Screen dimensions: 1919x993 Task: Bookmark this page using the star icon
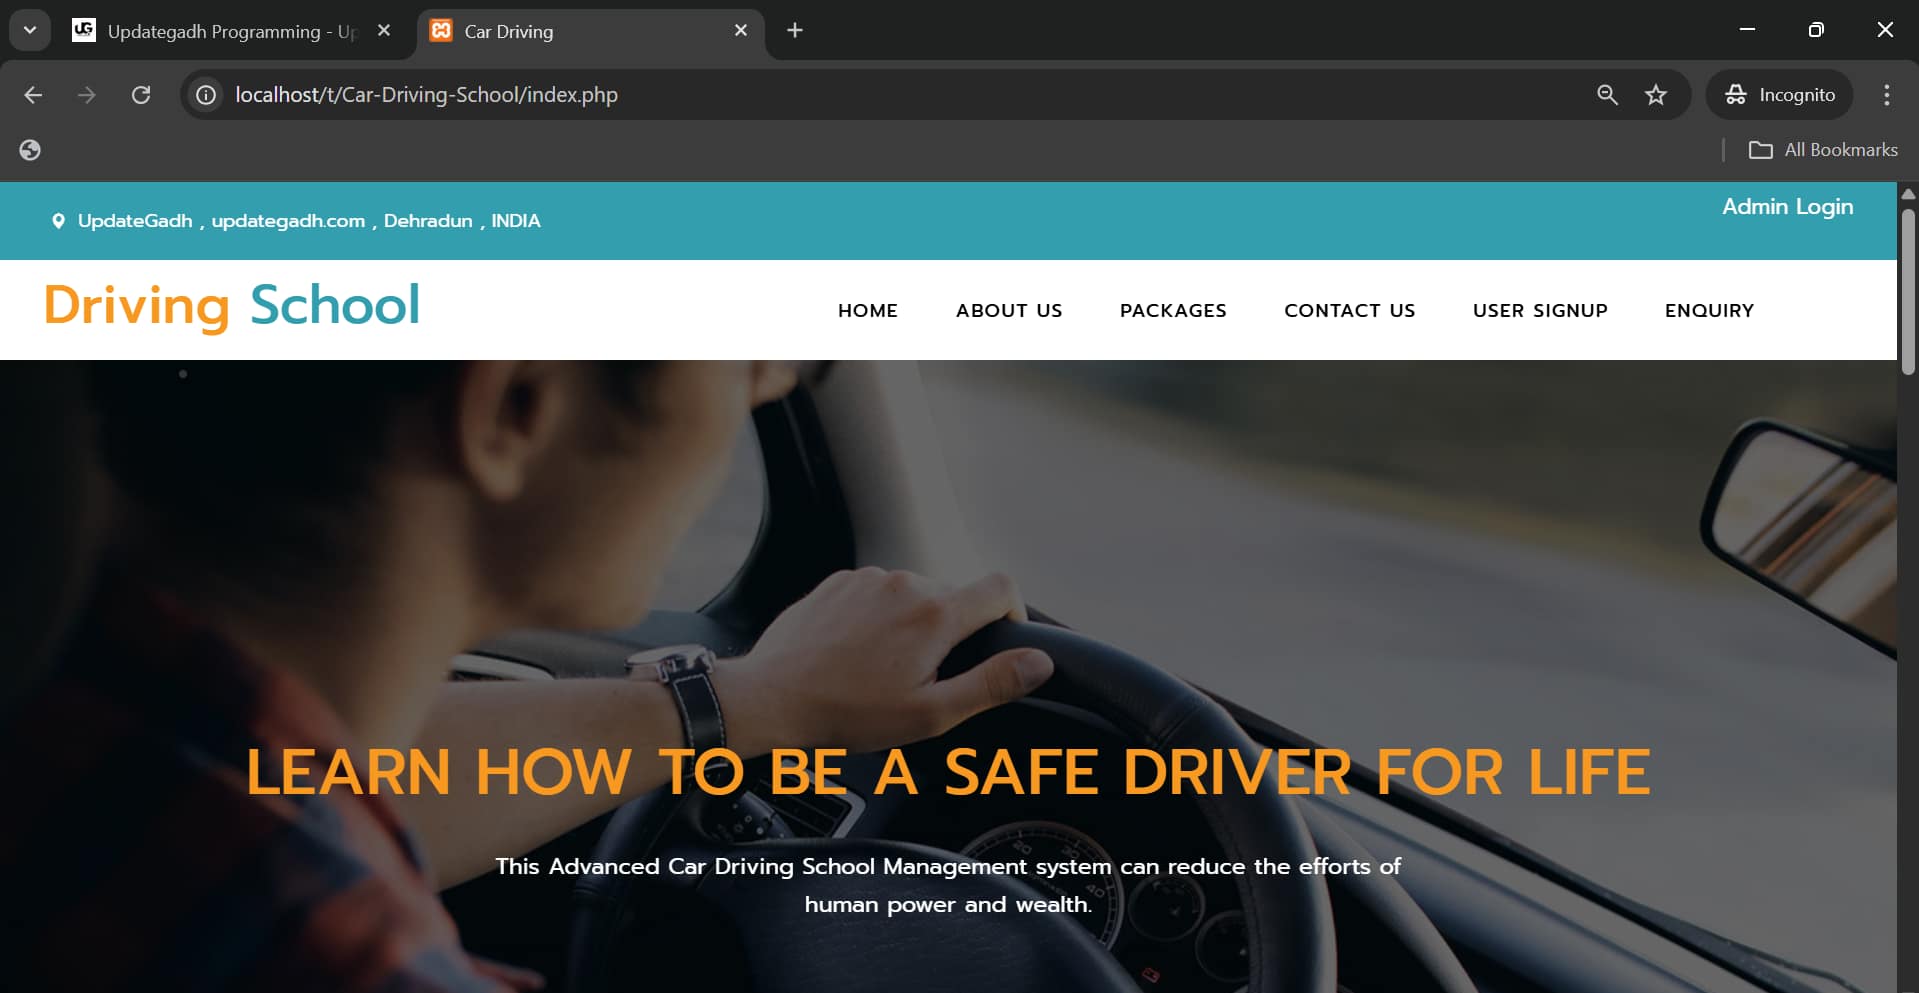click(1656, 95)
